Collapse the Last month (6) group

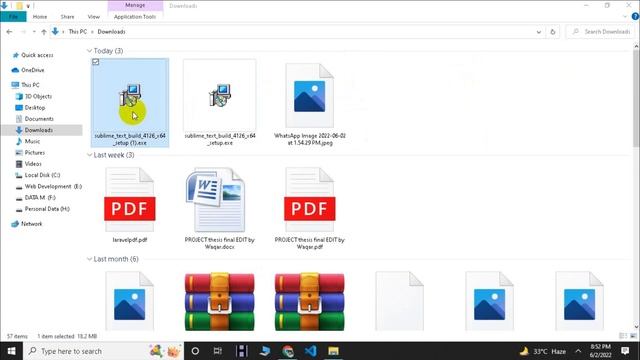(x=89, y=259)
